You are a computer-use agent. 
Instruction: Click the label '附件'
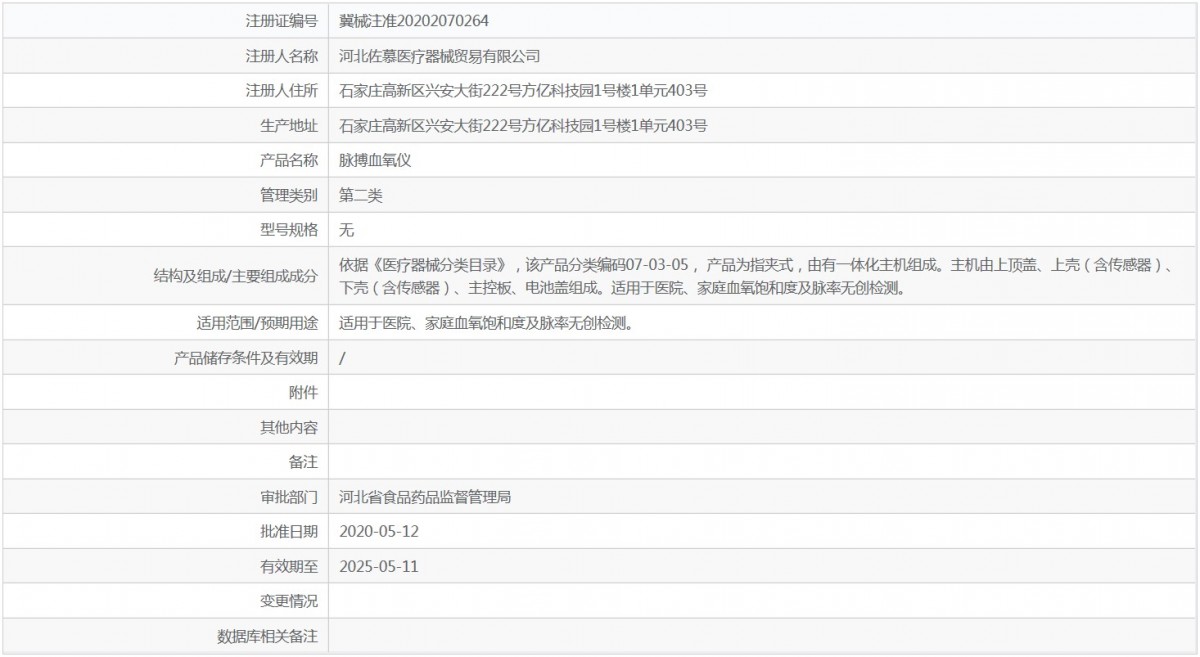(x=303, y=392)
